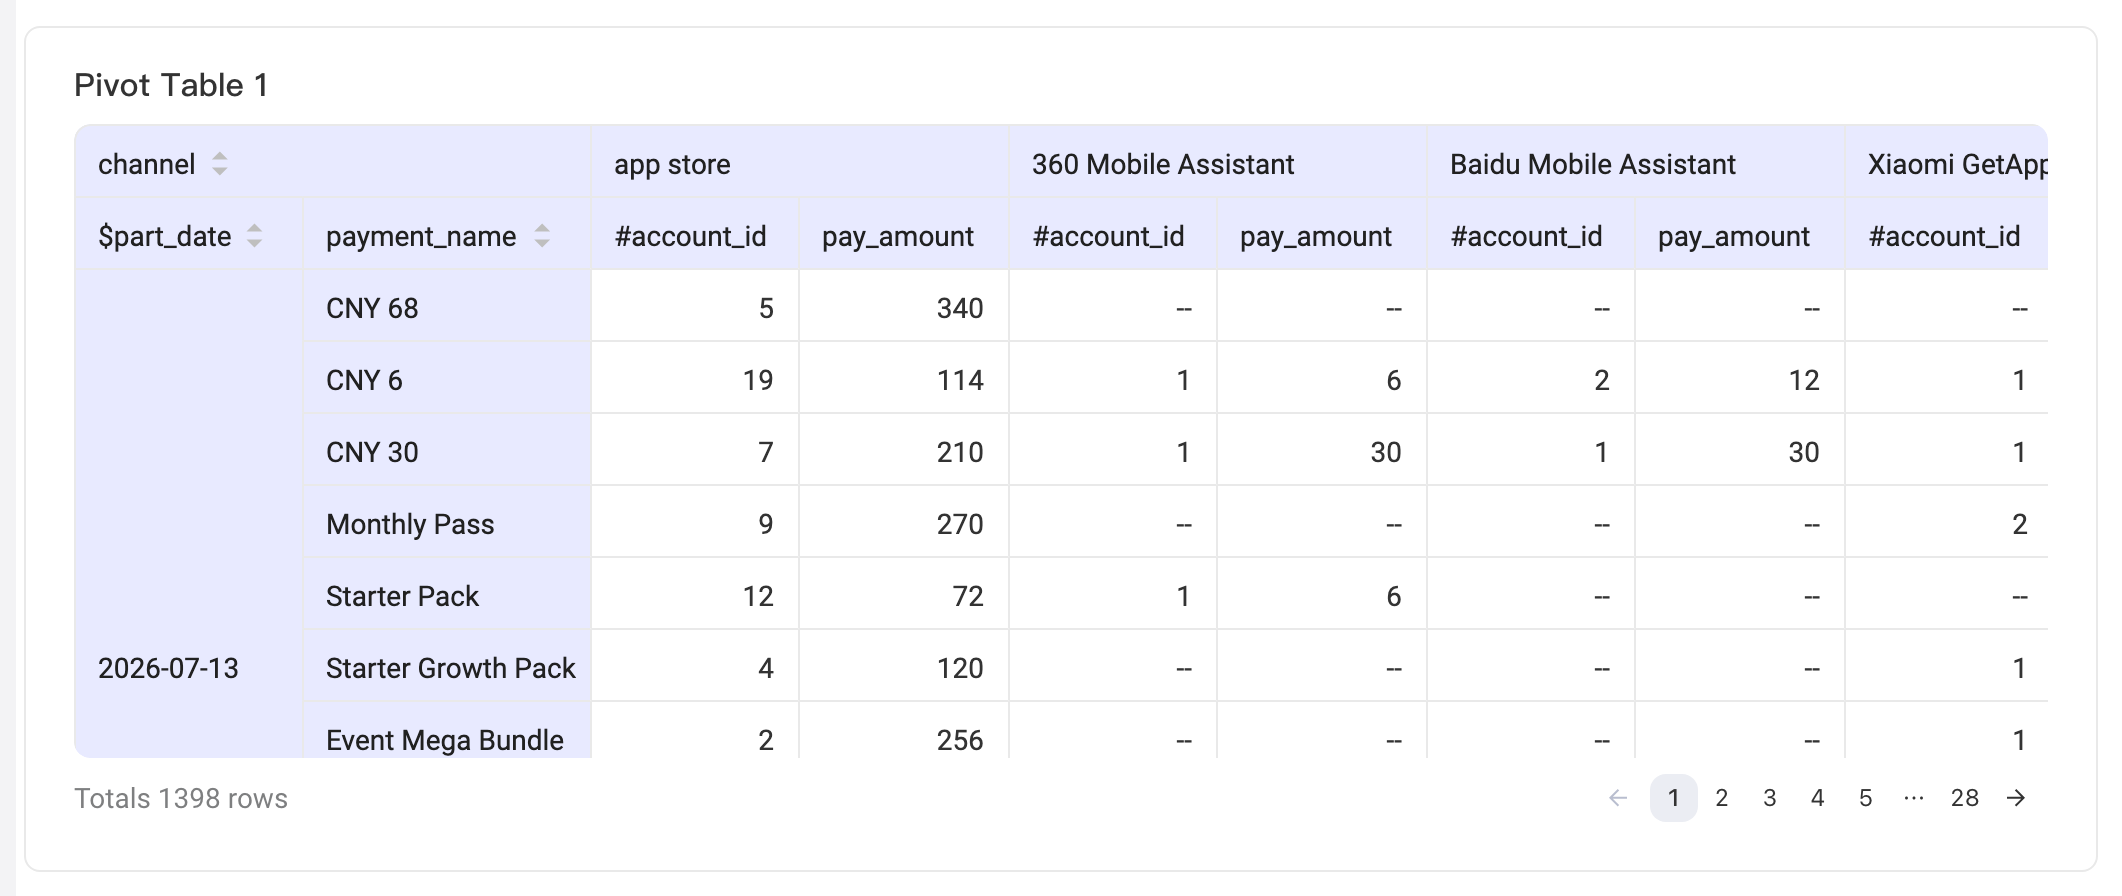
Task: Jump to last page 28
Action: (x=1965, y=798)
